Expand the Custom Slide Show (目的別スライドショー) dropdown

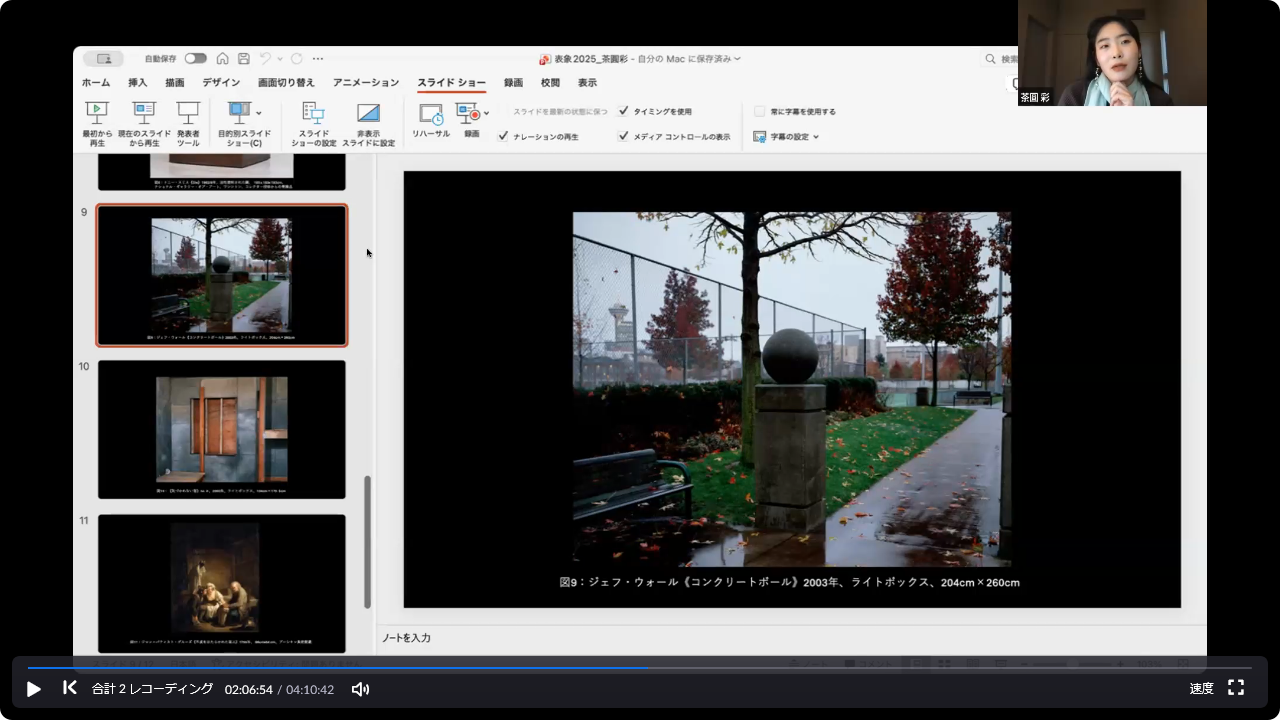(259, 113)
